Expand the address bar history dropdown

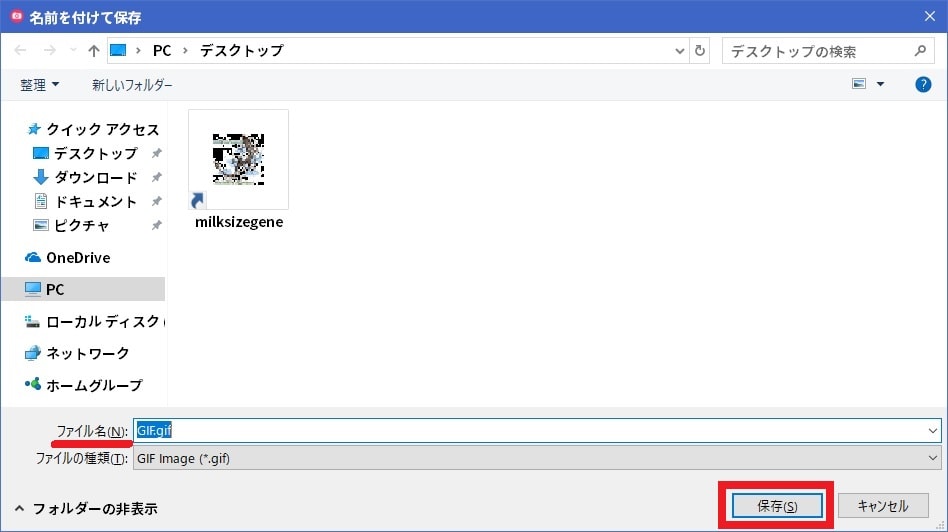(680, 51)
